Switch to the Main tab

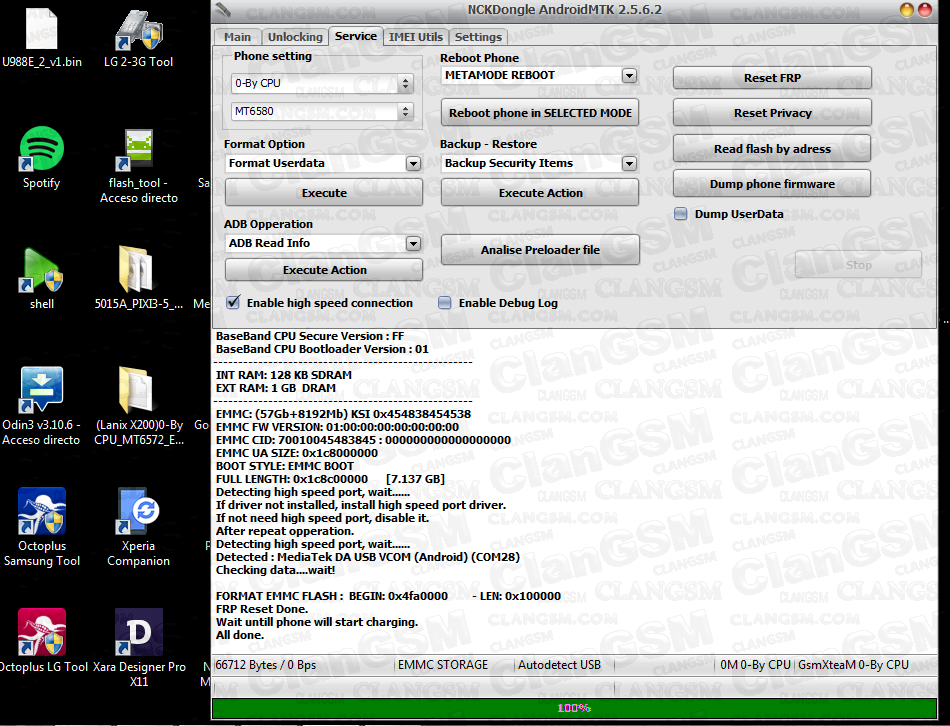click(x=238, y=37)
